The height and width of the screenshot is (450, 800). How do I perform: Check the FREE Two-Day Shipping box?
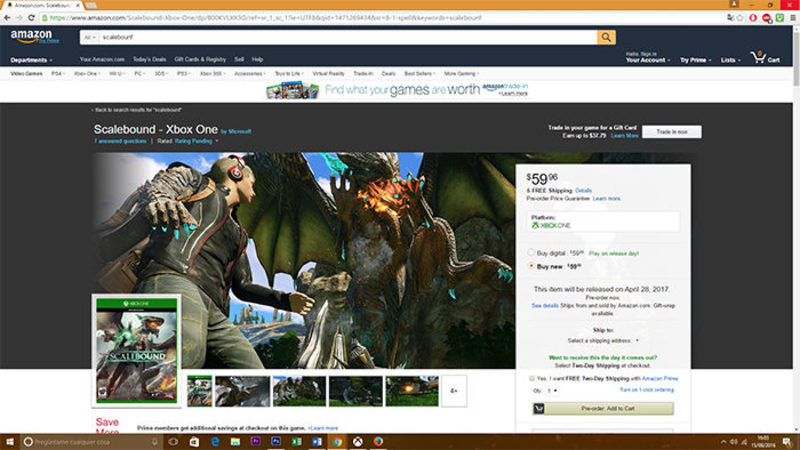click(x=532, y=378)
